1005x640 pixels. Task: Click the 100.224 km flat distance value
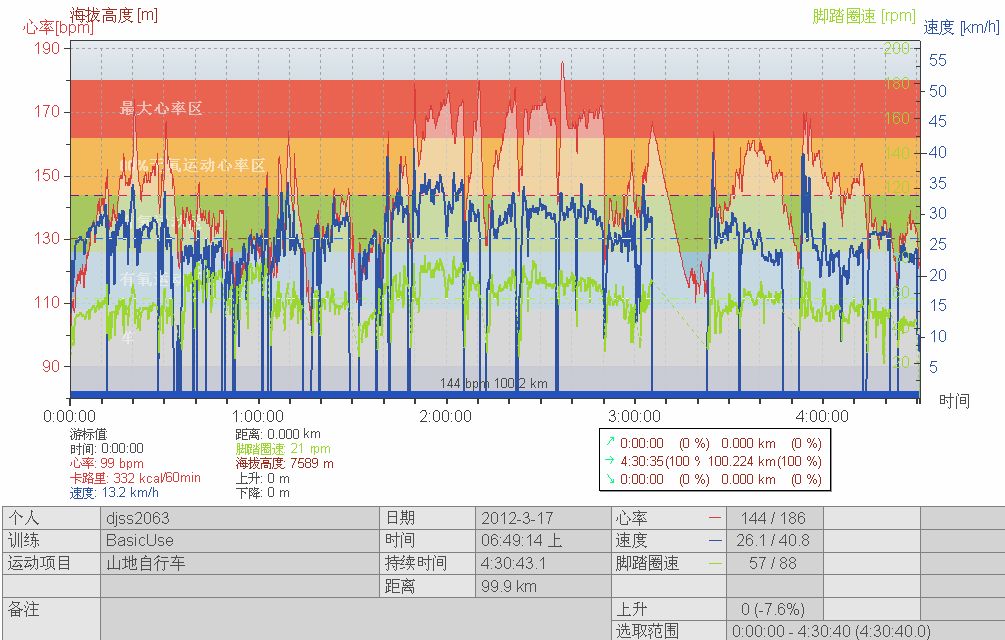tap(742, 461)
